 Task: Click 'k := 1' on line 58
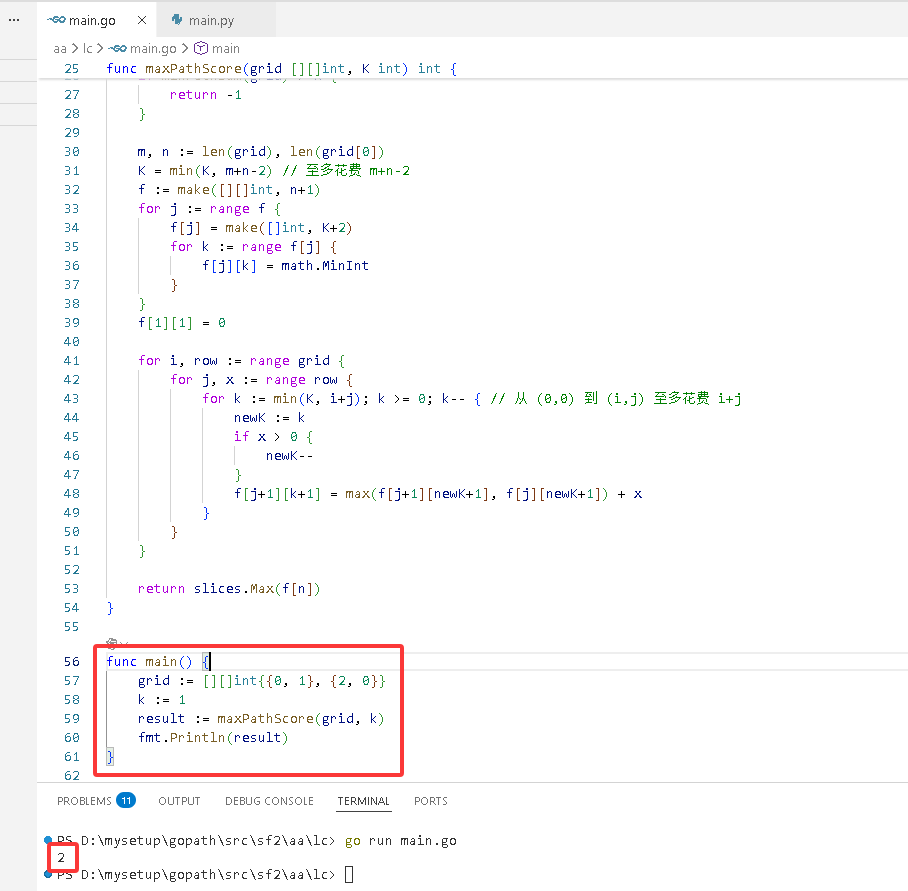coord(162,700)
